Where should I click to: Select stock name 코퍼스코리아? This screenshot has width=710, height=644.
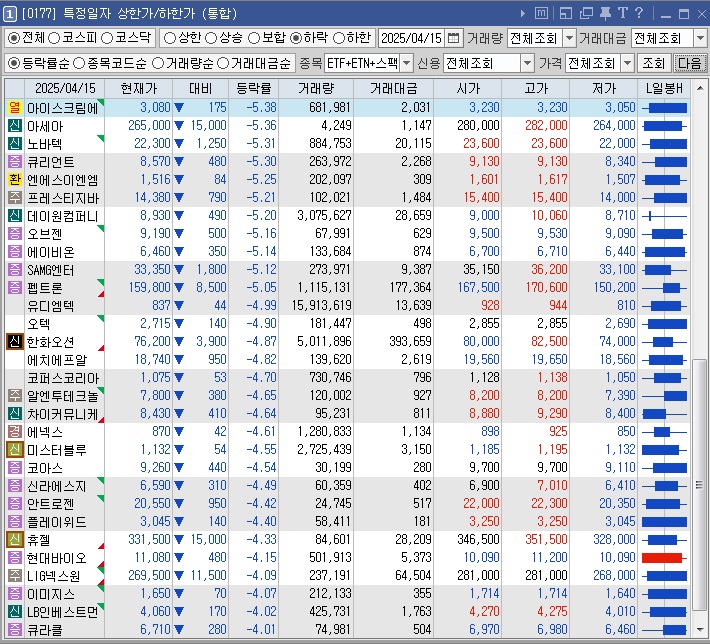(x=63, y=378)
